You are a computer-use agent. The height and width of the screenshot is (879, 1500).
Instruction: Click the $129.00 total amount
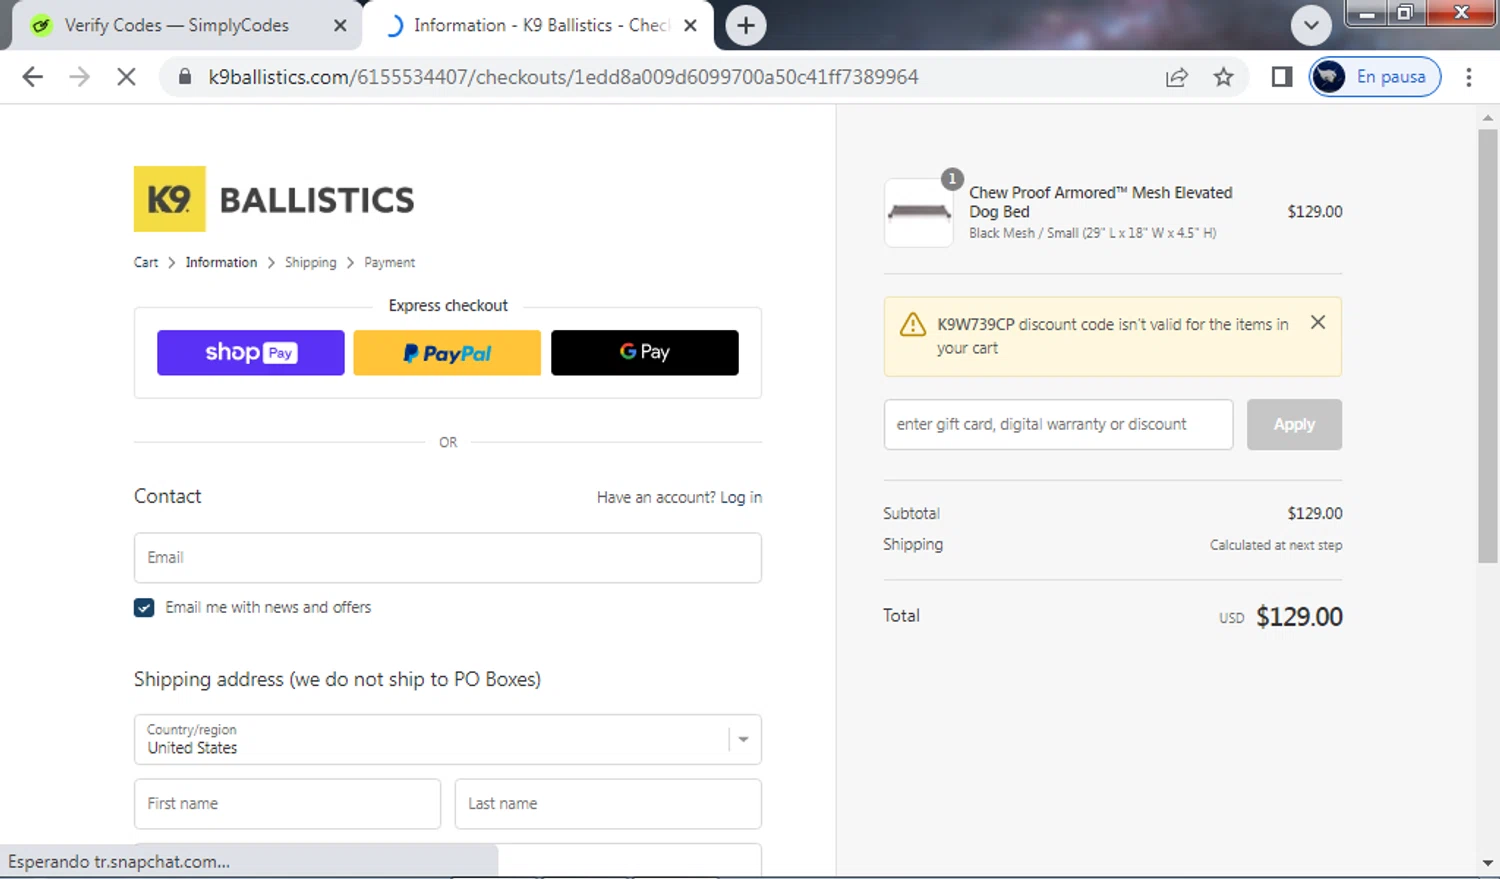1299,617
